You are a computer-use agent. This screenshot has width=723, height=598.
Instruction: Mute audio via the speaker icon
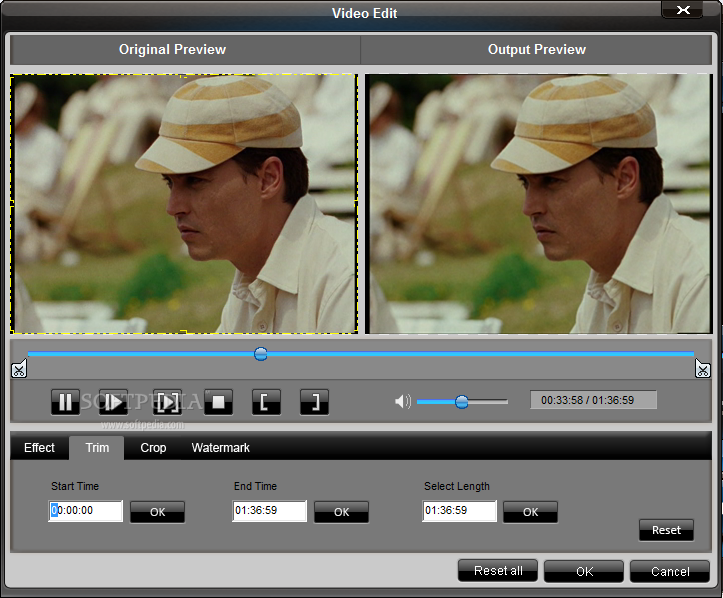[x=403, y=402]
